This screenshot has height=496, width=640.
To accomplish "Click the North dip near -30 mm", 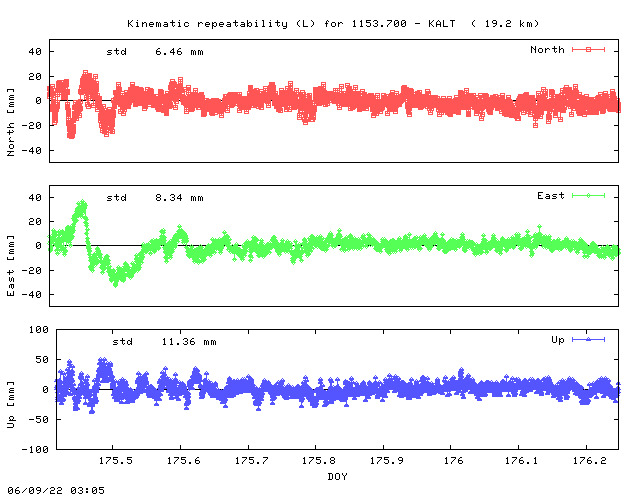I will (x=71, y=134).
